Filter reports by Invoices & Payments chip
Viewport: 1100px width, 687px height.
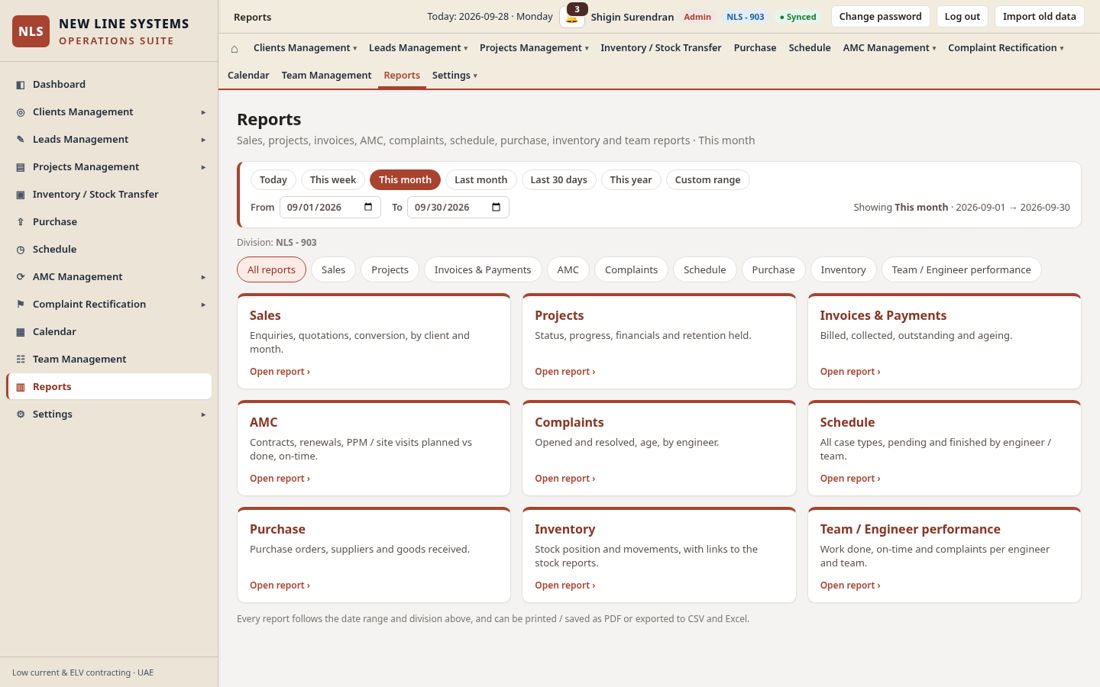point(483,269)
